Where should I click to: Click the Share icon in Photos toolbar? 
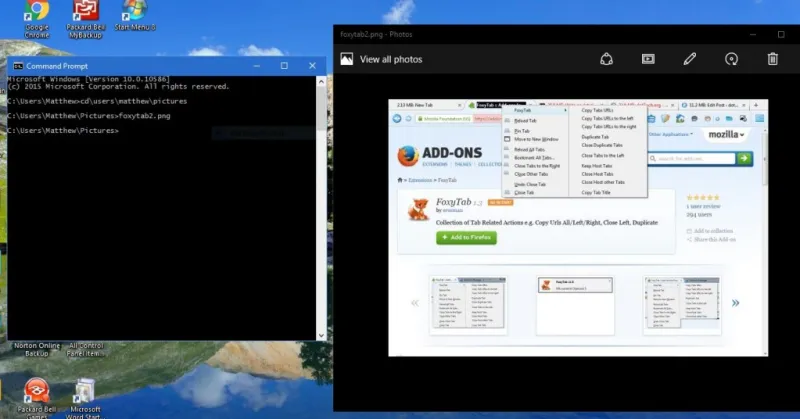[x=606, y=59]
